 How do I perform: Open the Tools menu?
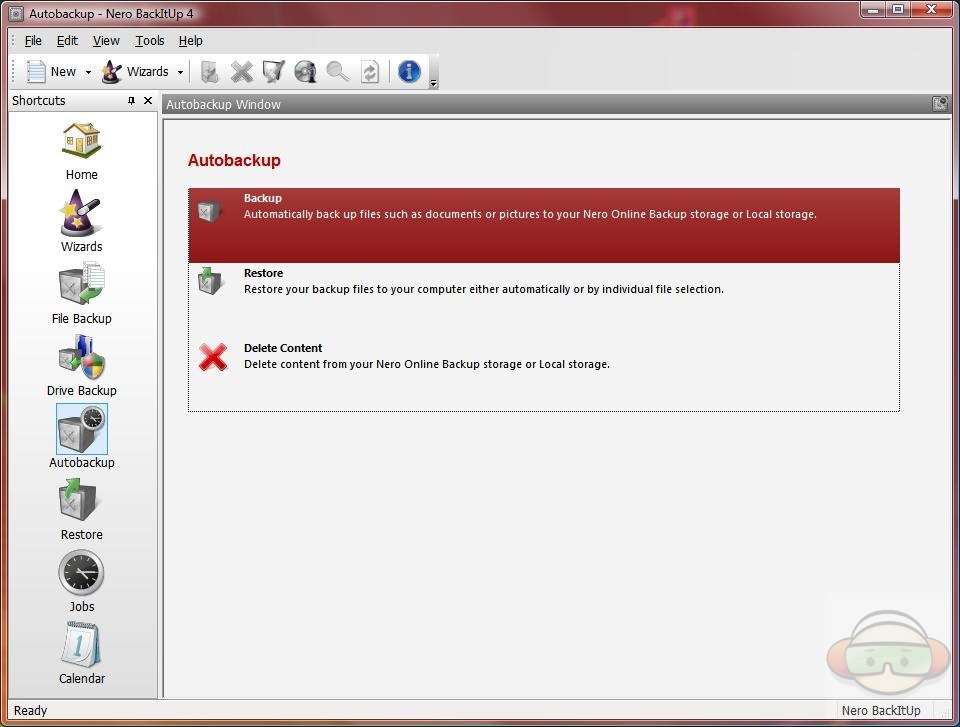point(150,41)
